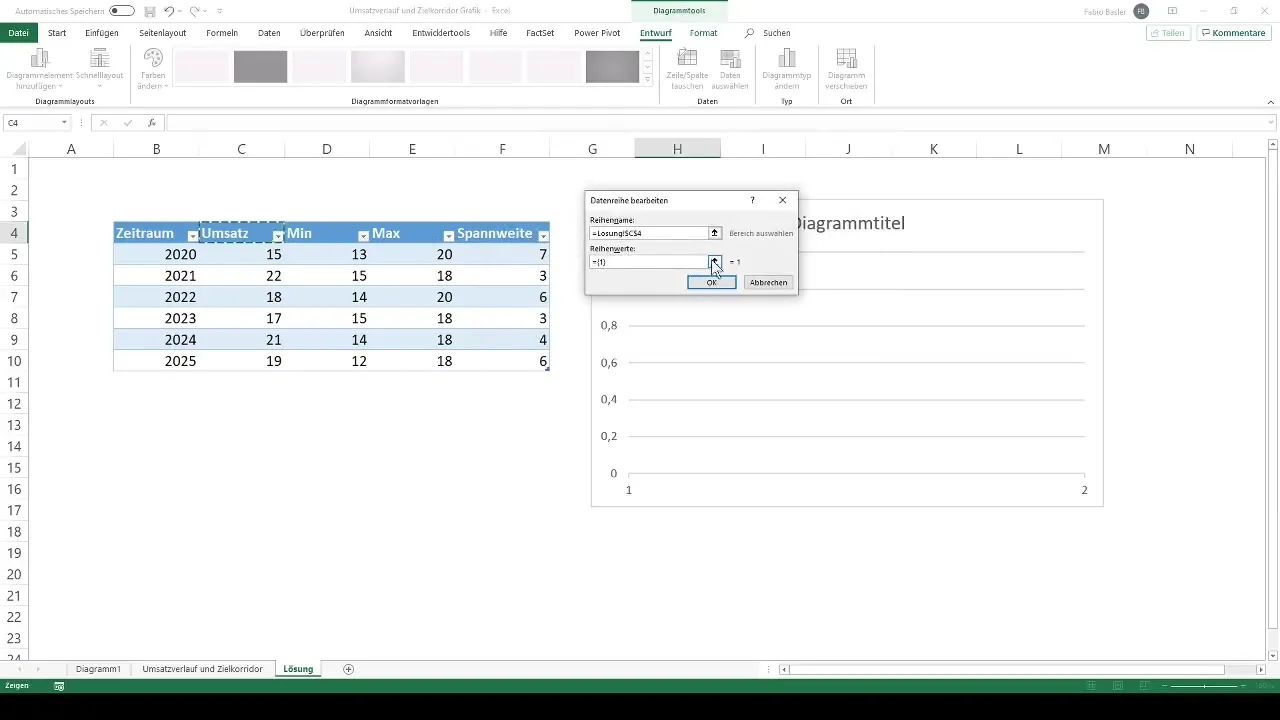Click the Diagramm verschieben icon

(x=846, y=59)
